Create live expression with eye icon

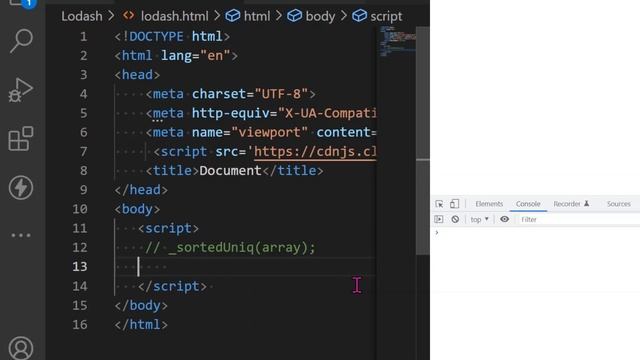[x=504, y=219]
